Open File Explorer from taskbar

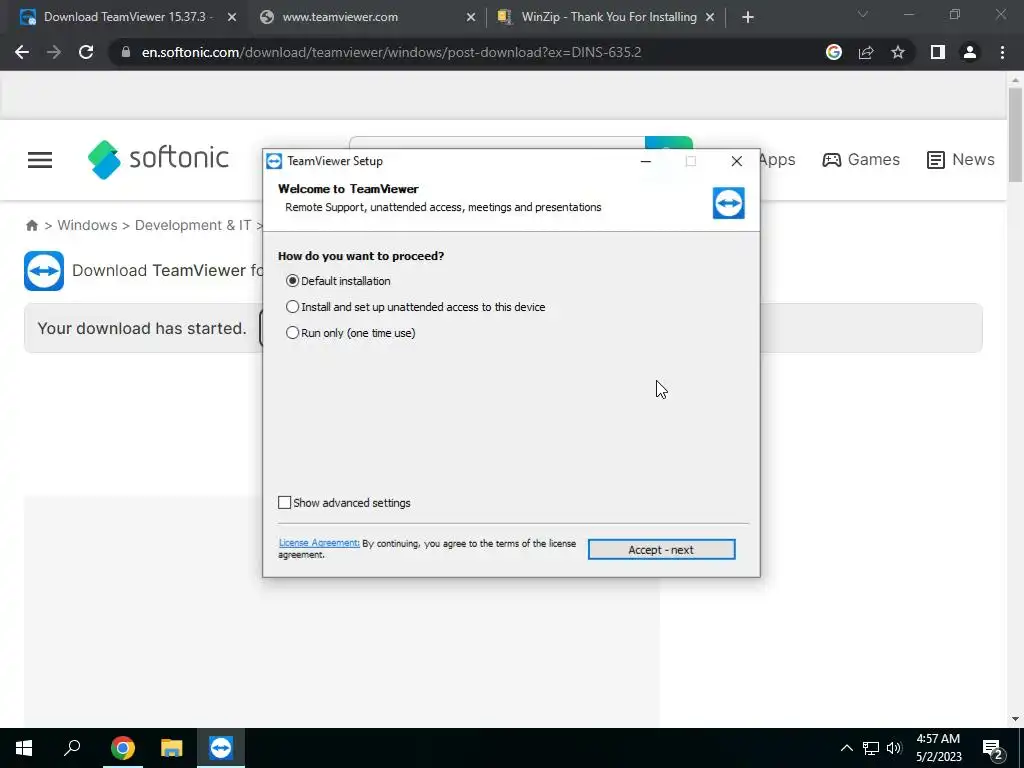point(172,748)
